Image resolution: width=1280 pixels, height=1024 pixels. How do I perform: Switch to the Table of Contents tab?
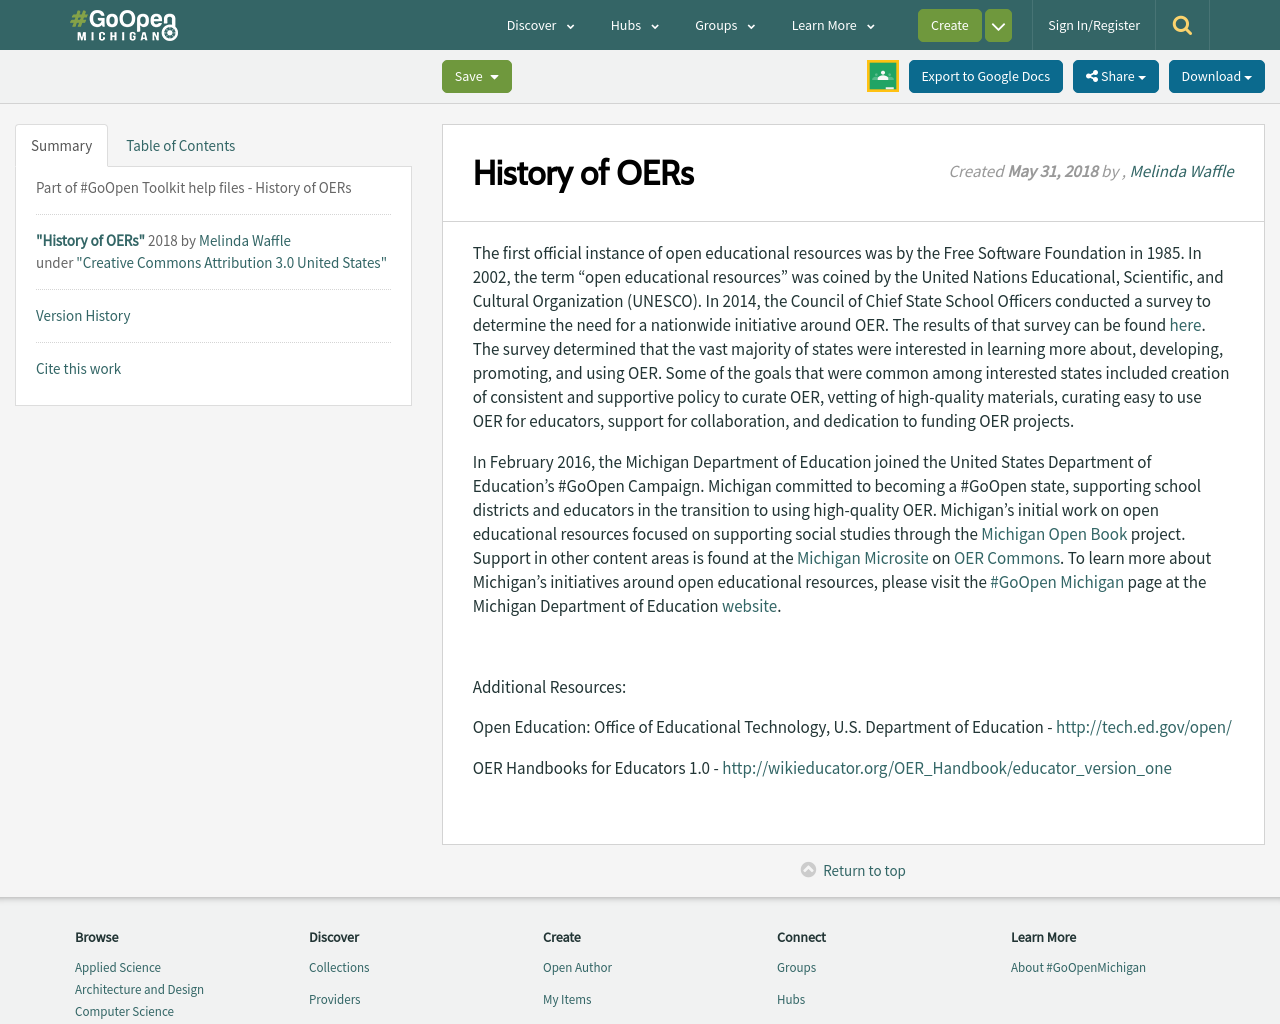179,144
